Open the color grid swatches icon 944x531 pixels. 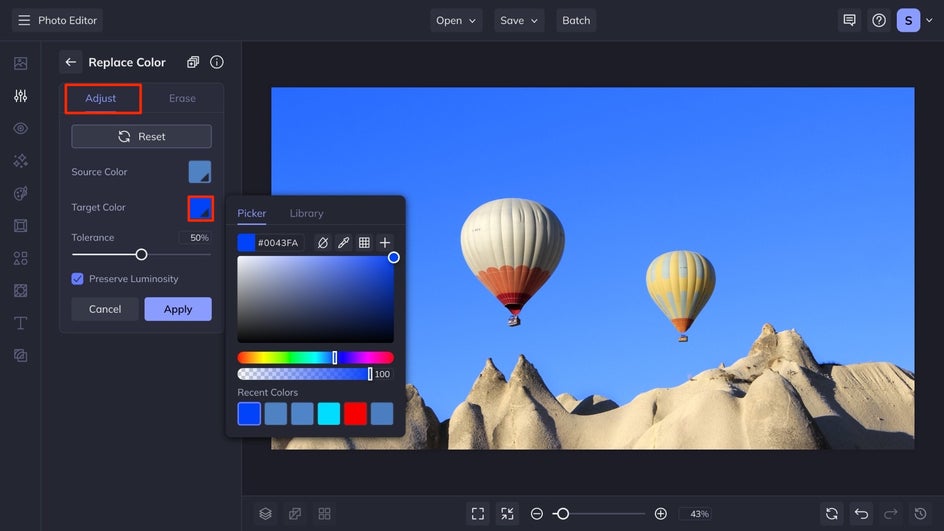[364, 243]
